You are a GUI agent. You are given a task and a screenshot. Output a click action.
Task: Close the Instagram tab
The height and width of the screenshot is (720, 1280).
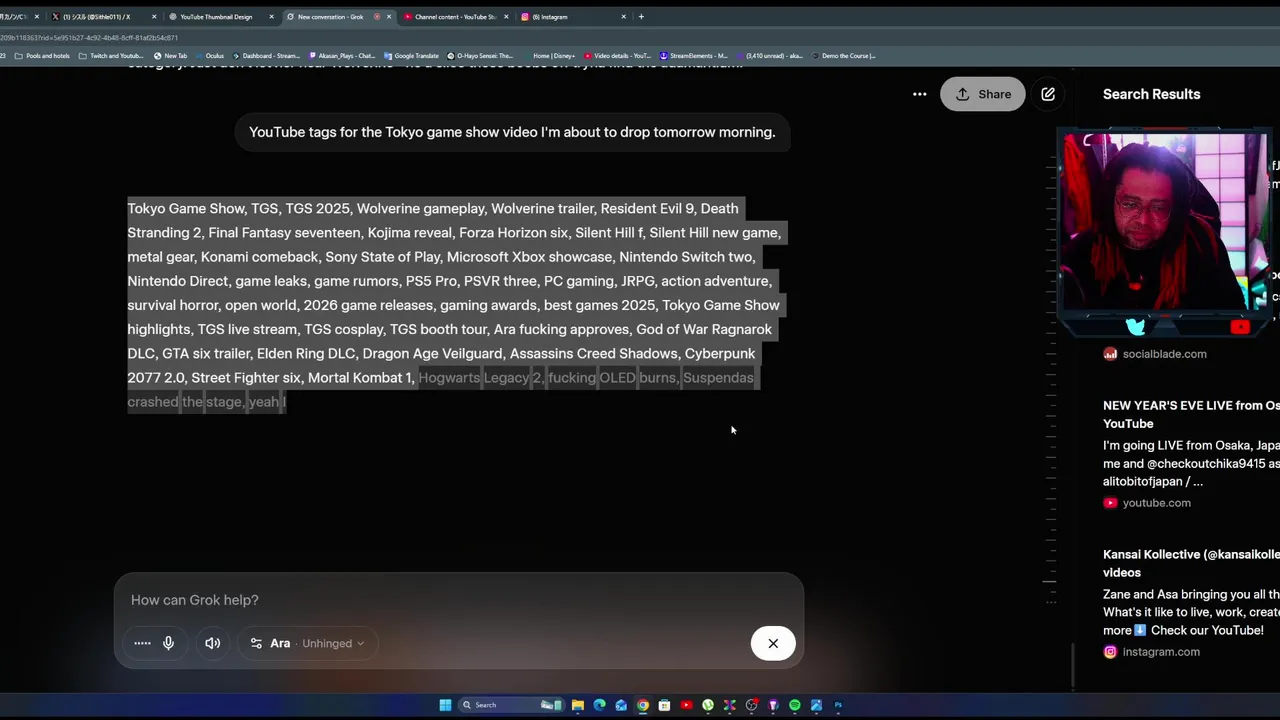(623, 17)
